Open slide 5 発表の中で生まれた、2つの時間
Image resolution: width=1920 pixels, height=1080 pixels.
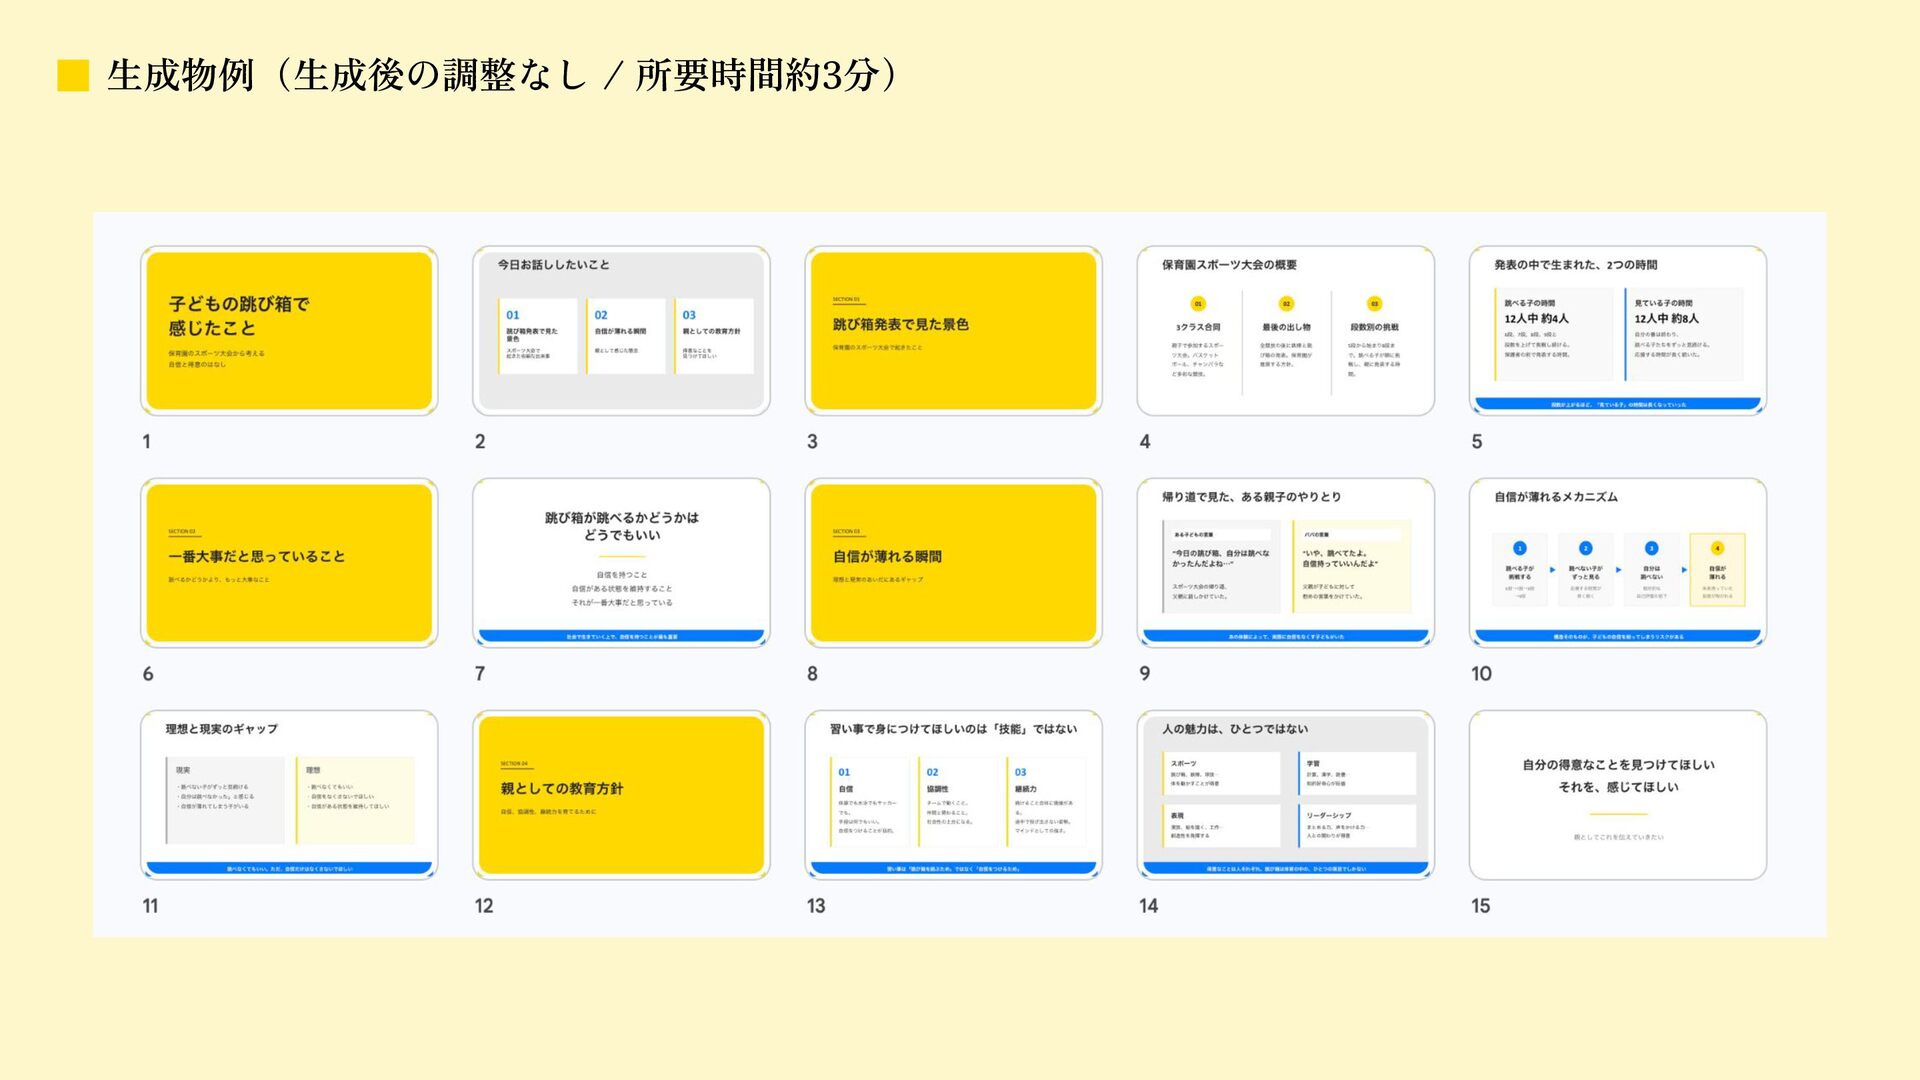click(x=1617, y=331)
